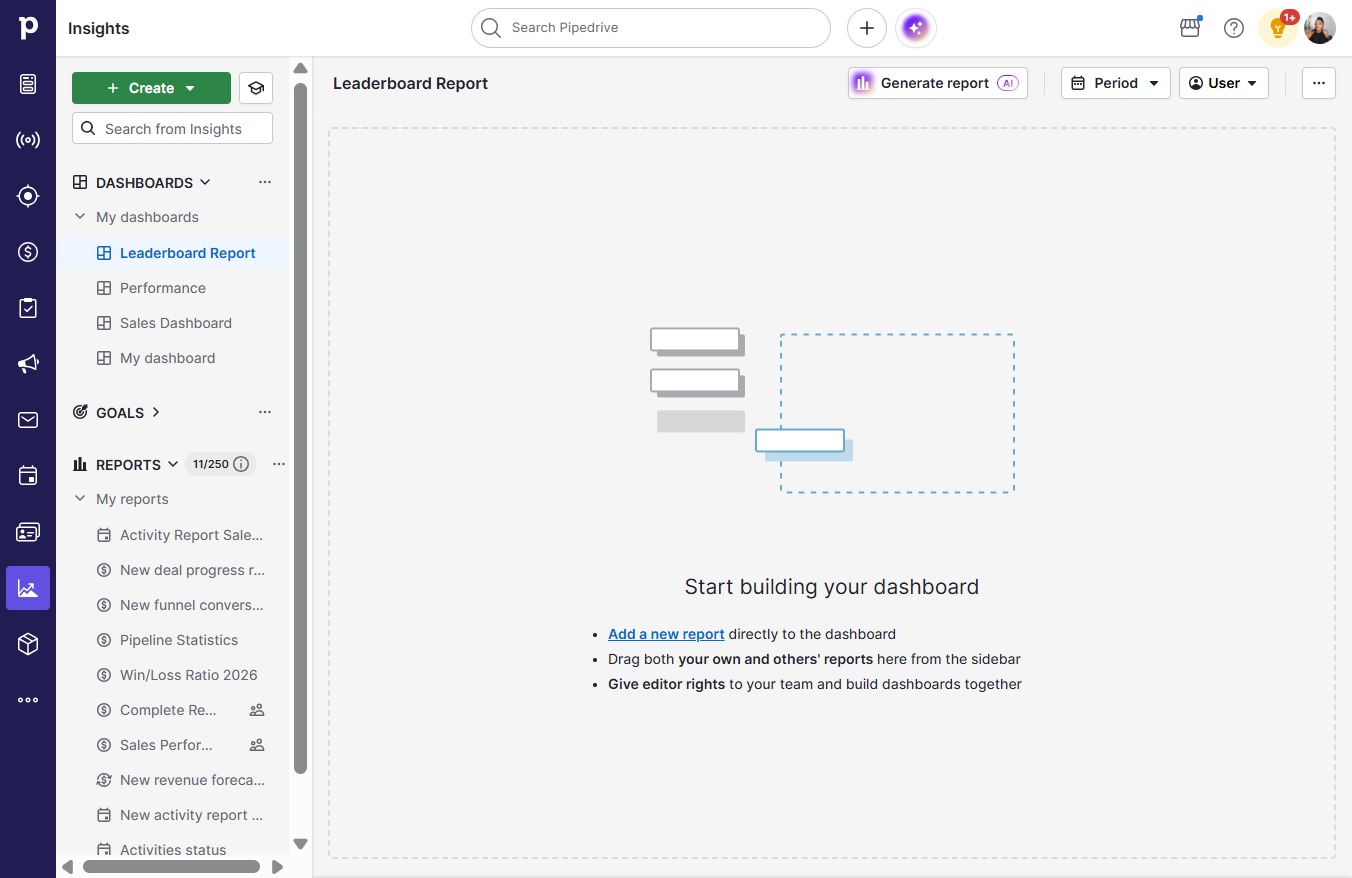Open the Help question mark icon
Screen dimensions: 1352x878
coord(1234,28)
